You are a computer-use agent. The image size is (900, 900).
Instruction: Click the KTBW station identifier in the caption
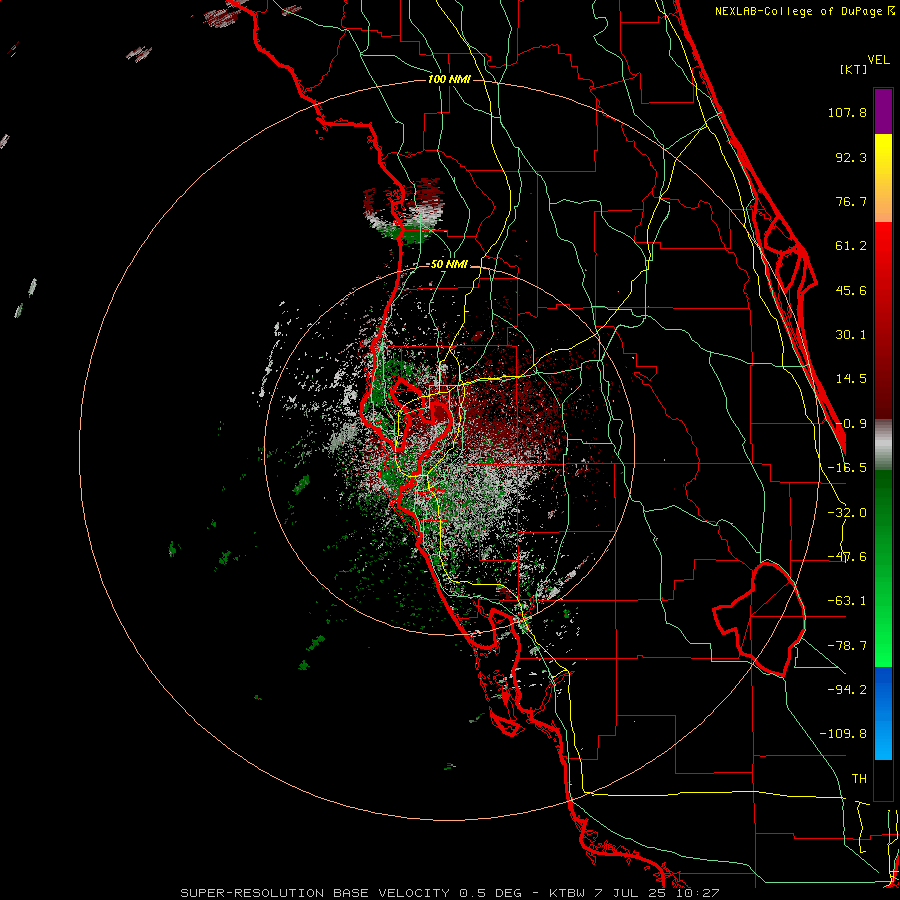click(567, 893)
